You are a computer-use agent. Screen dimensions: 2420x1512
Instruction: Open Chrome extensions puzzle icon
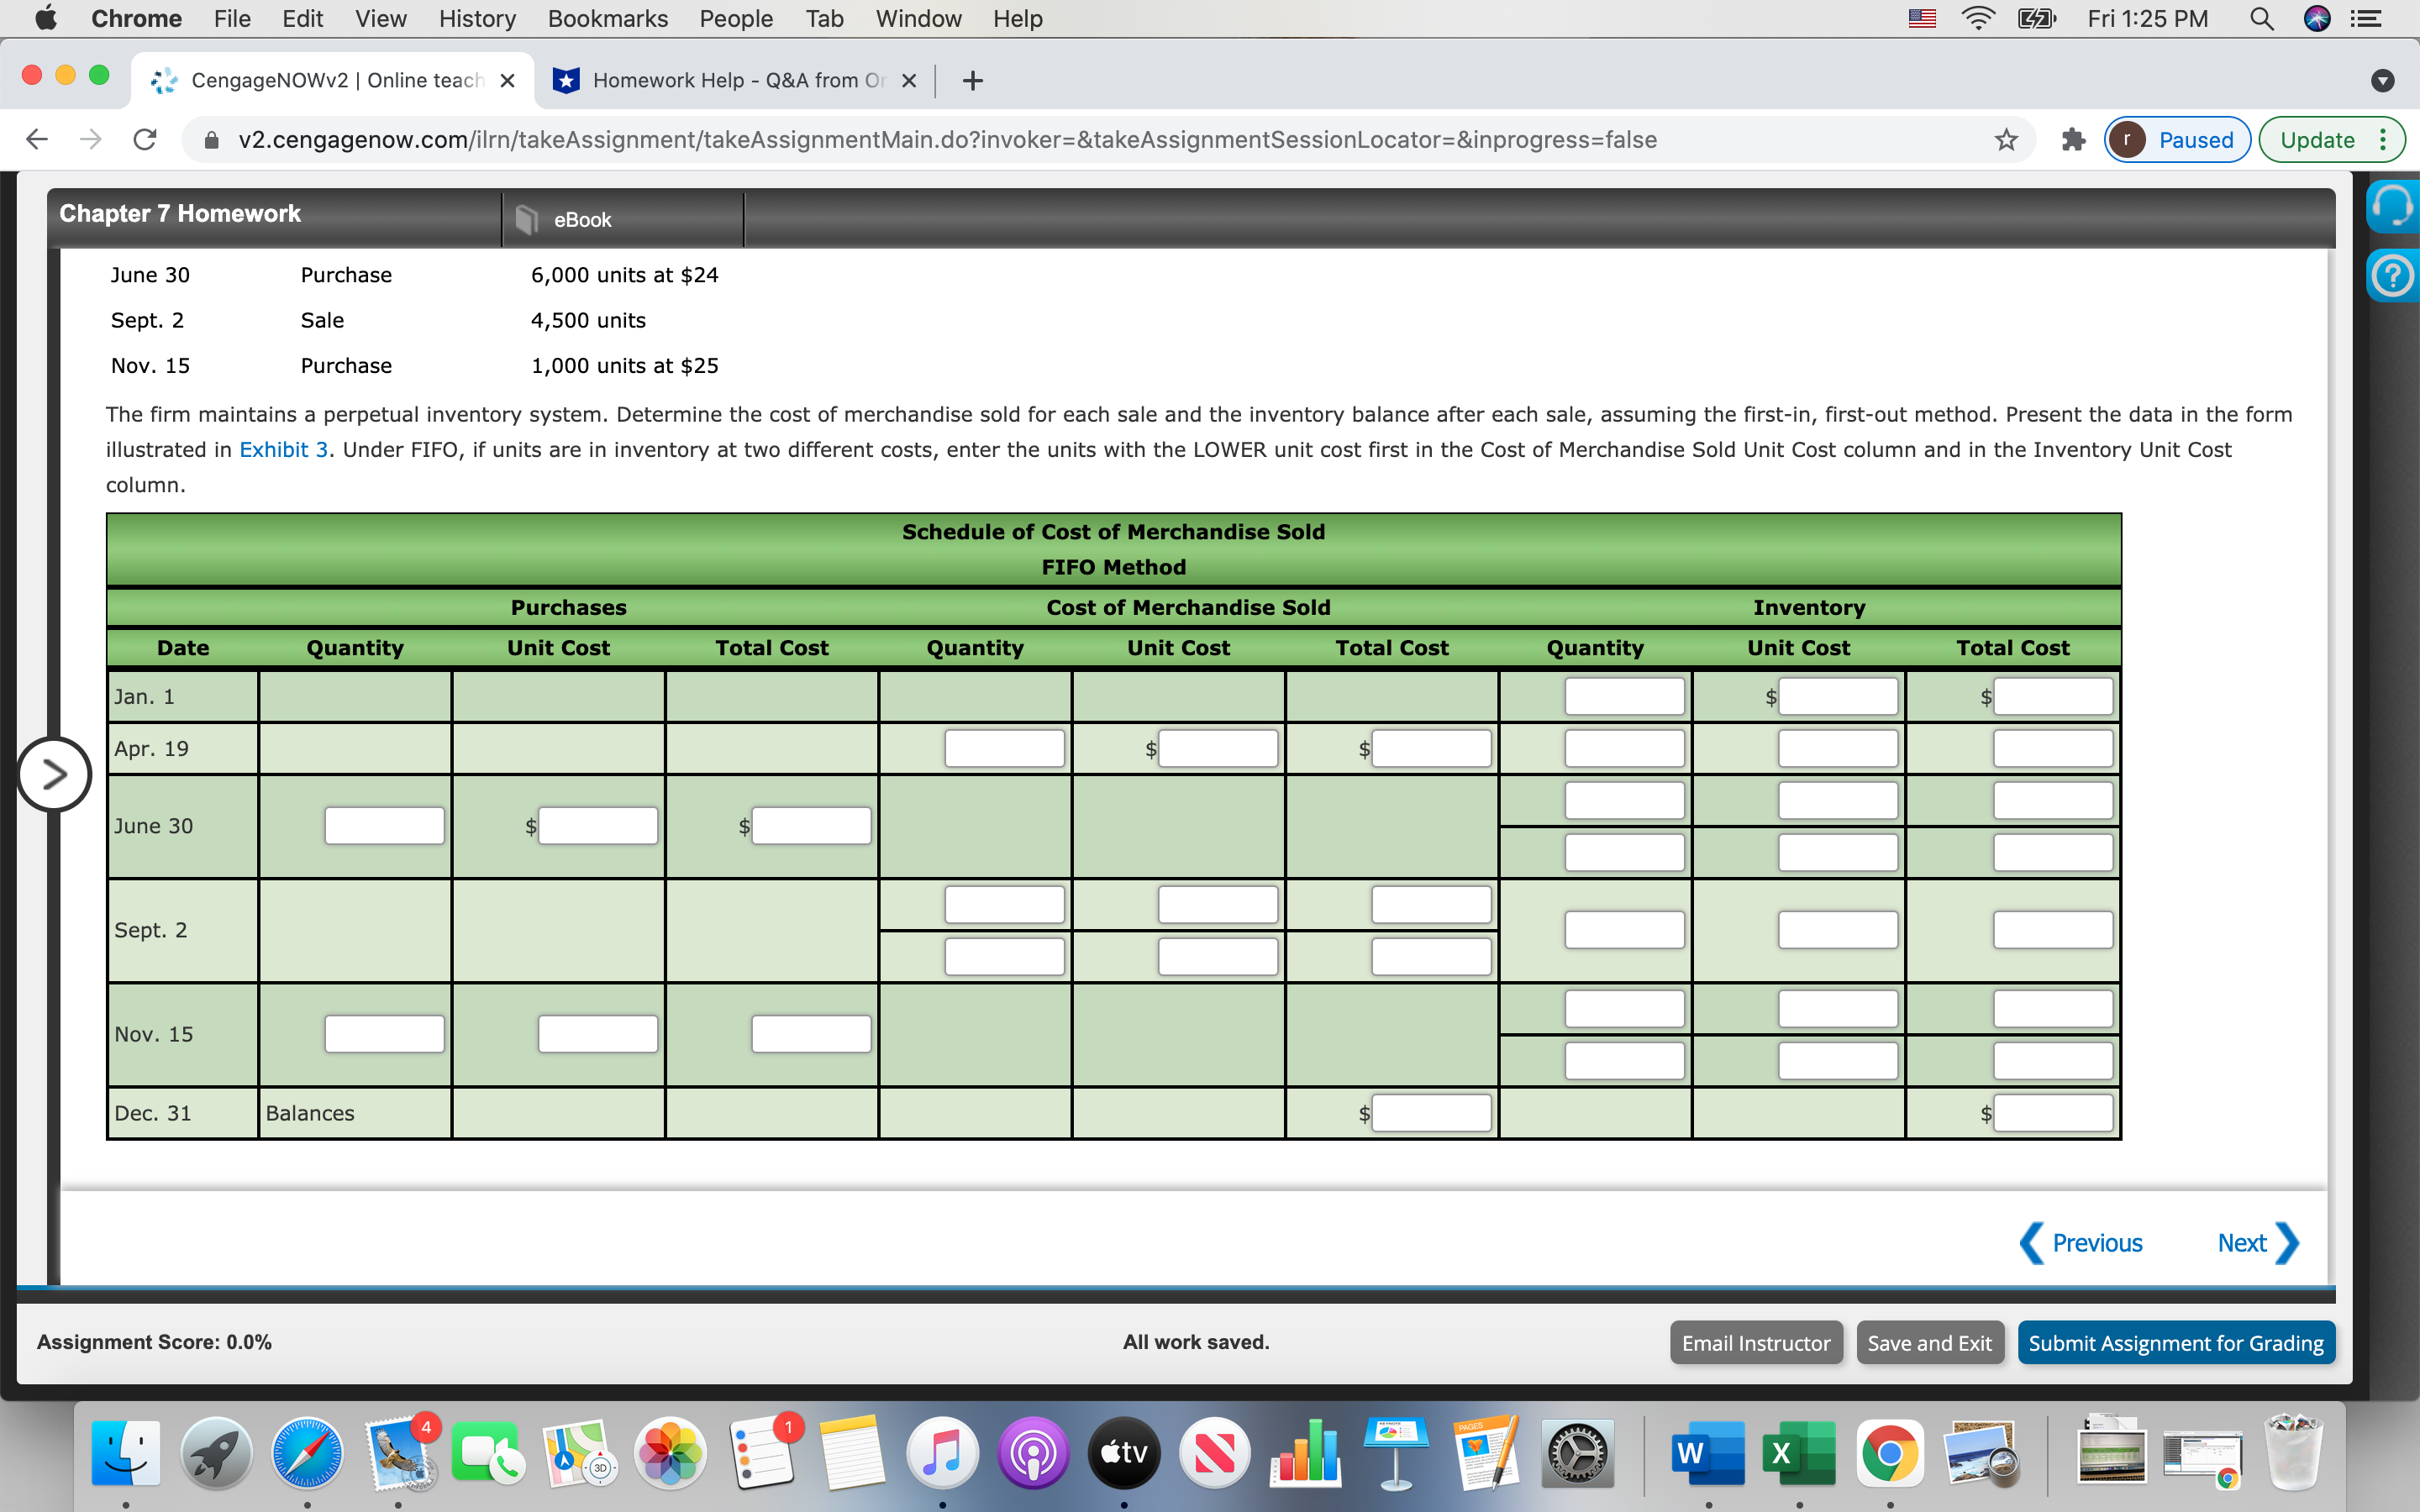[2071, 139]
